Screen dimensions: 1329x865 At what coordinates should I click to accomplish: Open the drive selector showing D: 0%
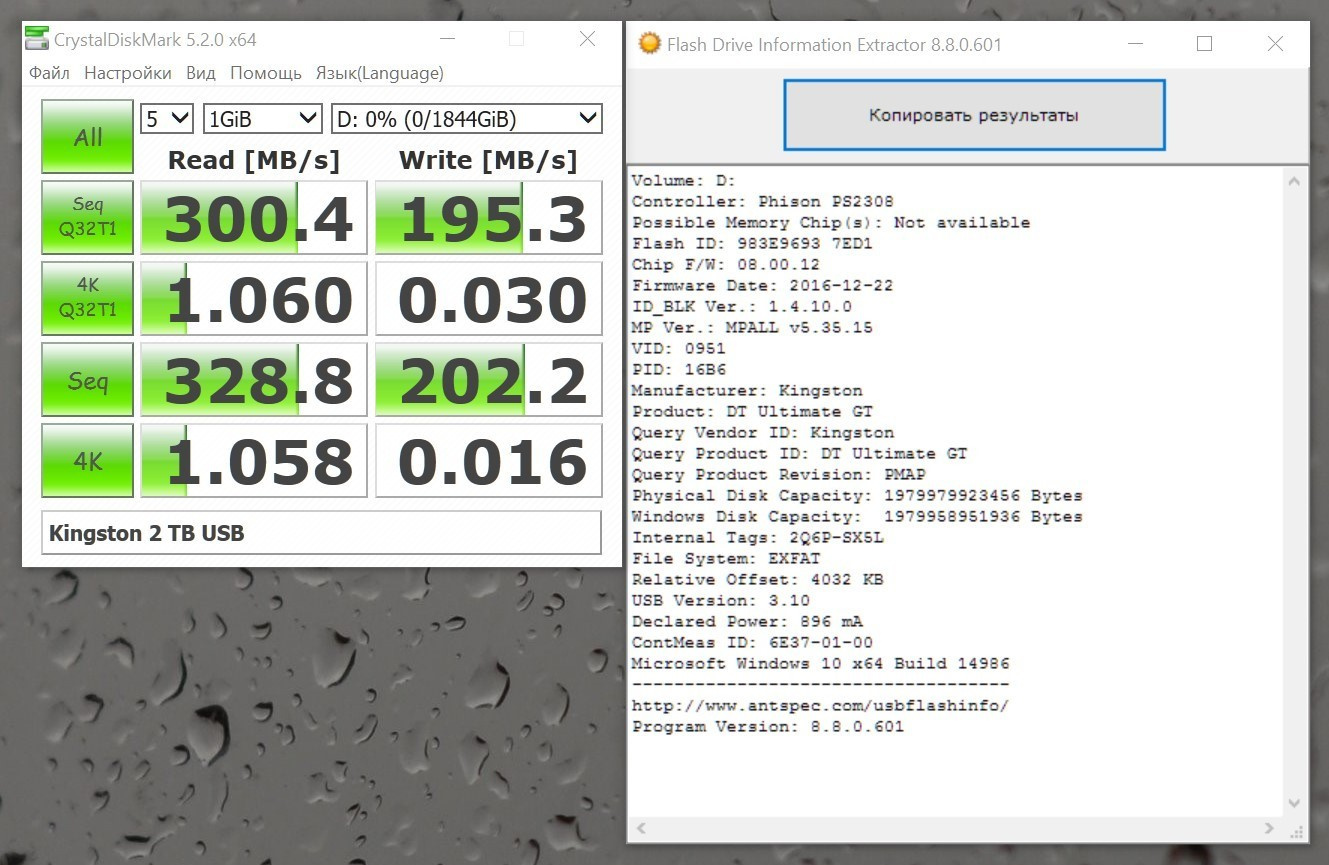466,119
